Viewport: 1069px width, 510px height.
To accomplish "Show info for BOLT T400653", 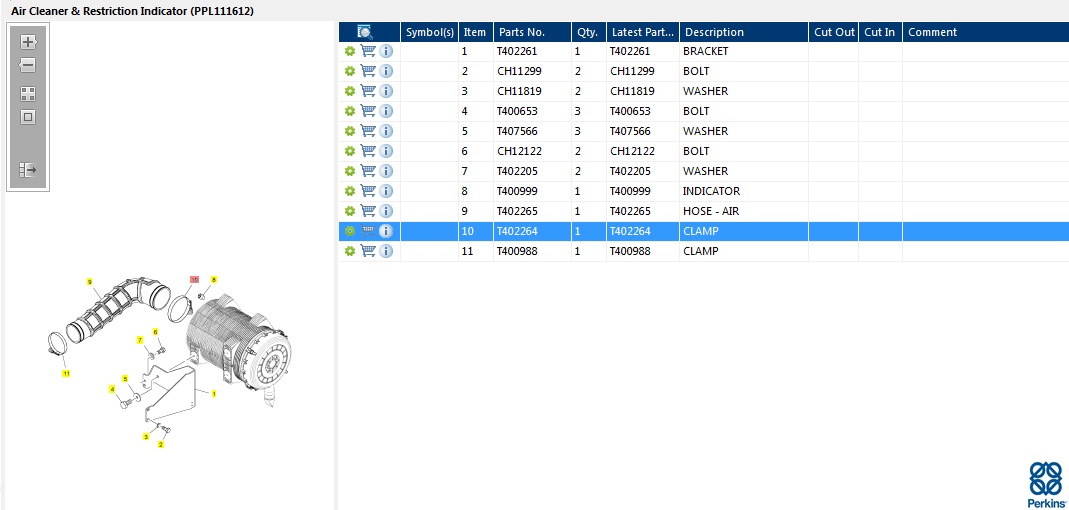I will pyautogui.click(x=386, y=110).
